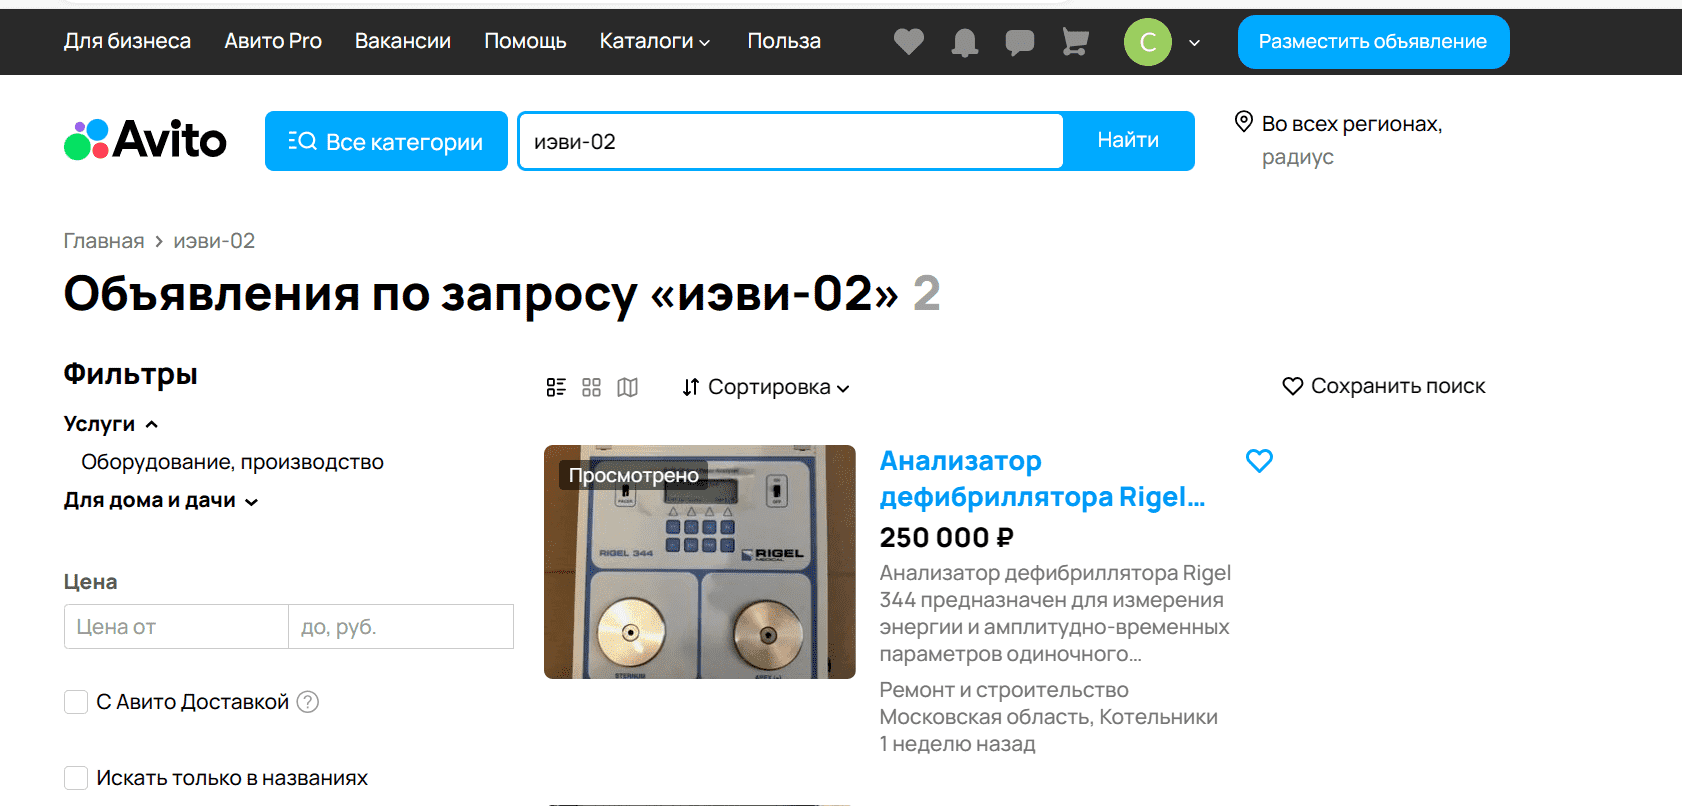Click Разместить объявление button
The width and height of the screenshot is (1682, 806).
pos(1373,42)
